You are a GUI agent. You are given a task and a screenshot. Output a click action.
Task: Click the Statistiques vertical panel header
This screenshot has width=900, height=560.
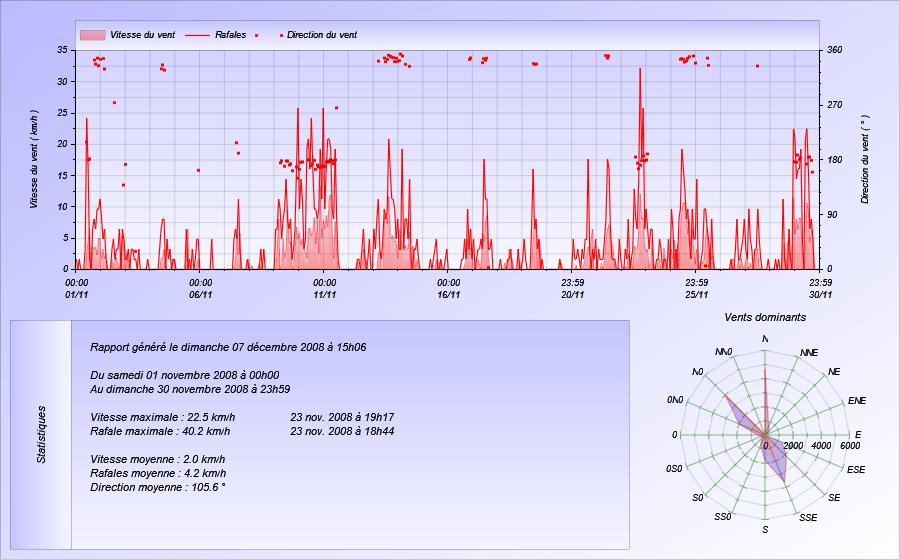[x=41, y=435]
